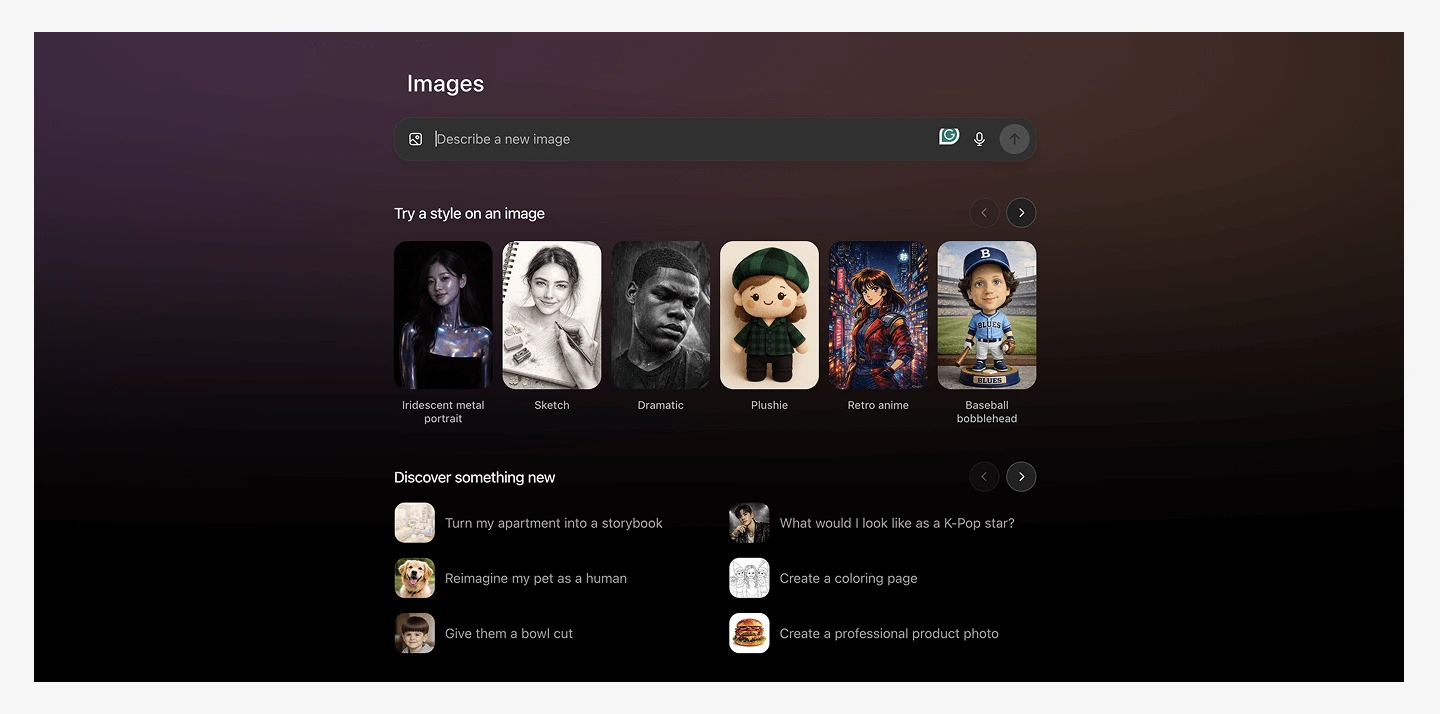Show next styles in Try a style

click(1021, 213)
